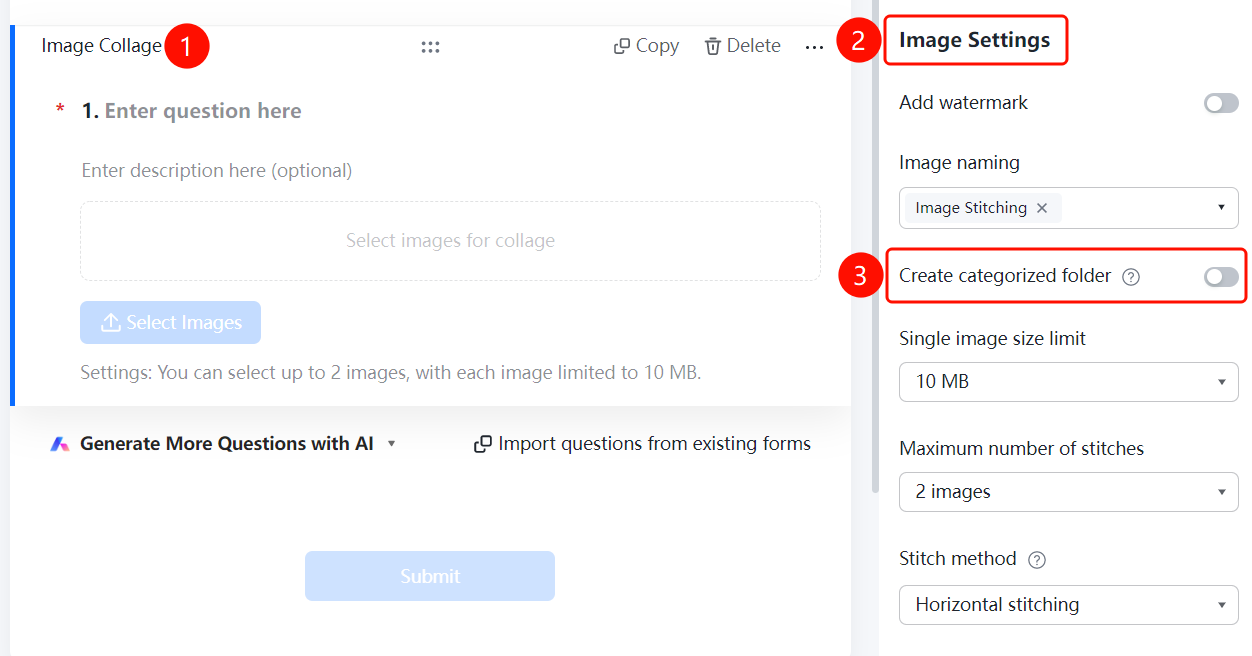This screenshot has height=656, width=1252.
Task: Click Import questions from existing forms
Action: point(642,444)
